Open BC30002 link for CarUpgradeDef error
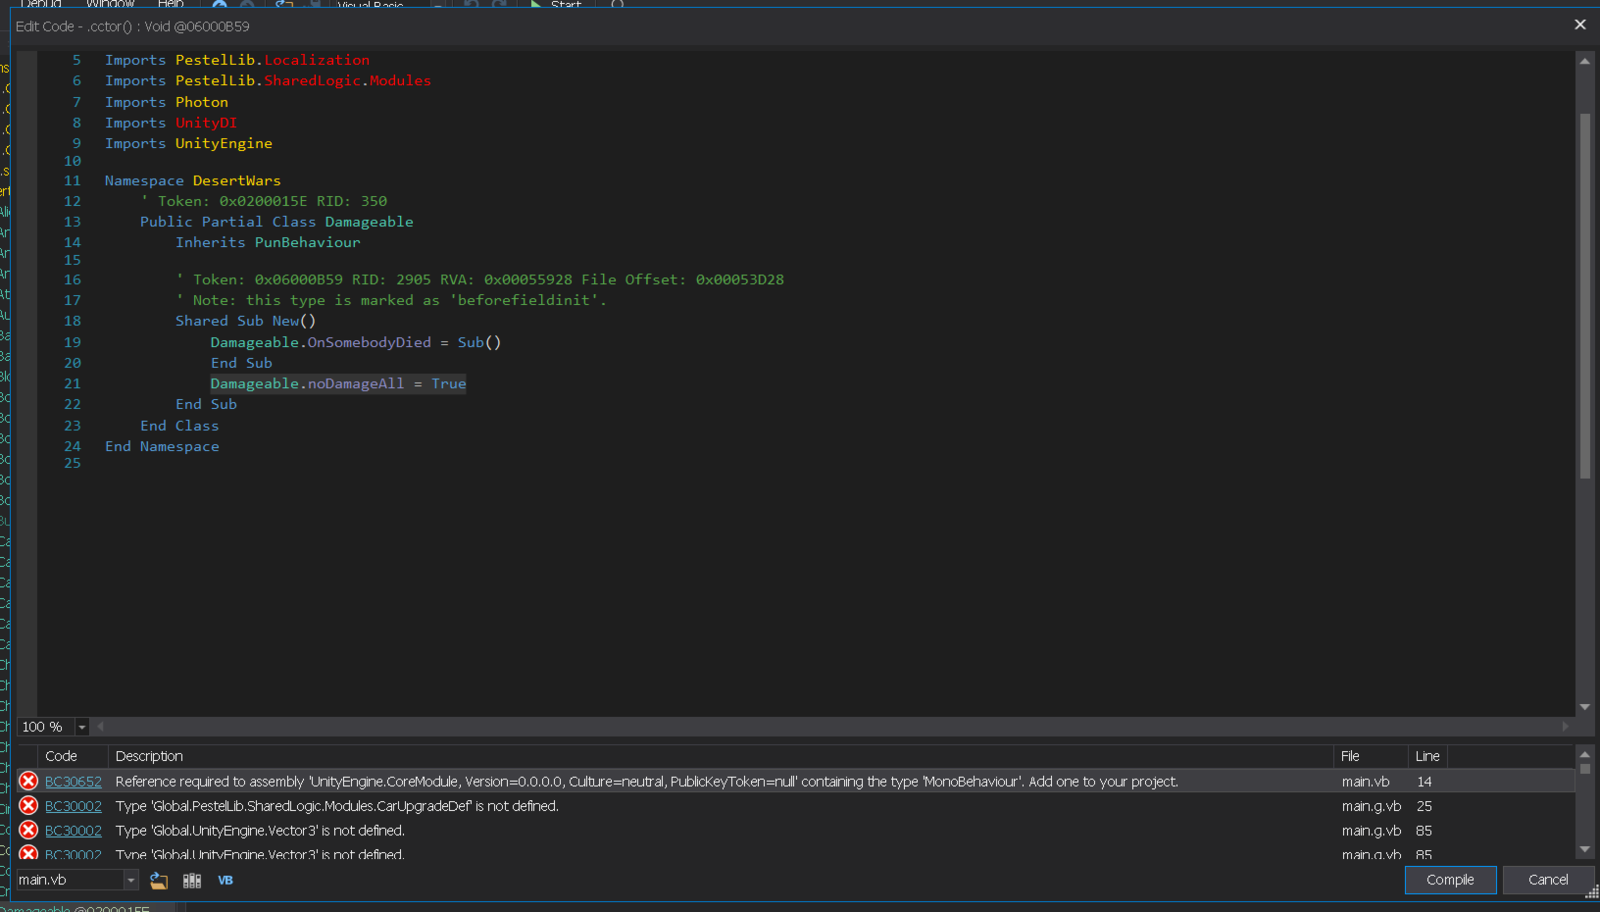Screen dimensions: 1600x912 [73, 806]
